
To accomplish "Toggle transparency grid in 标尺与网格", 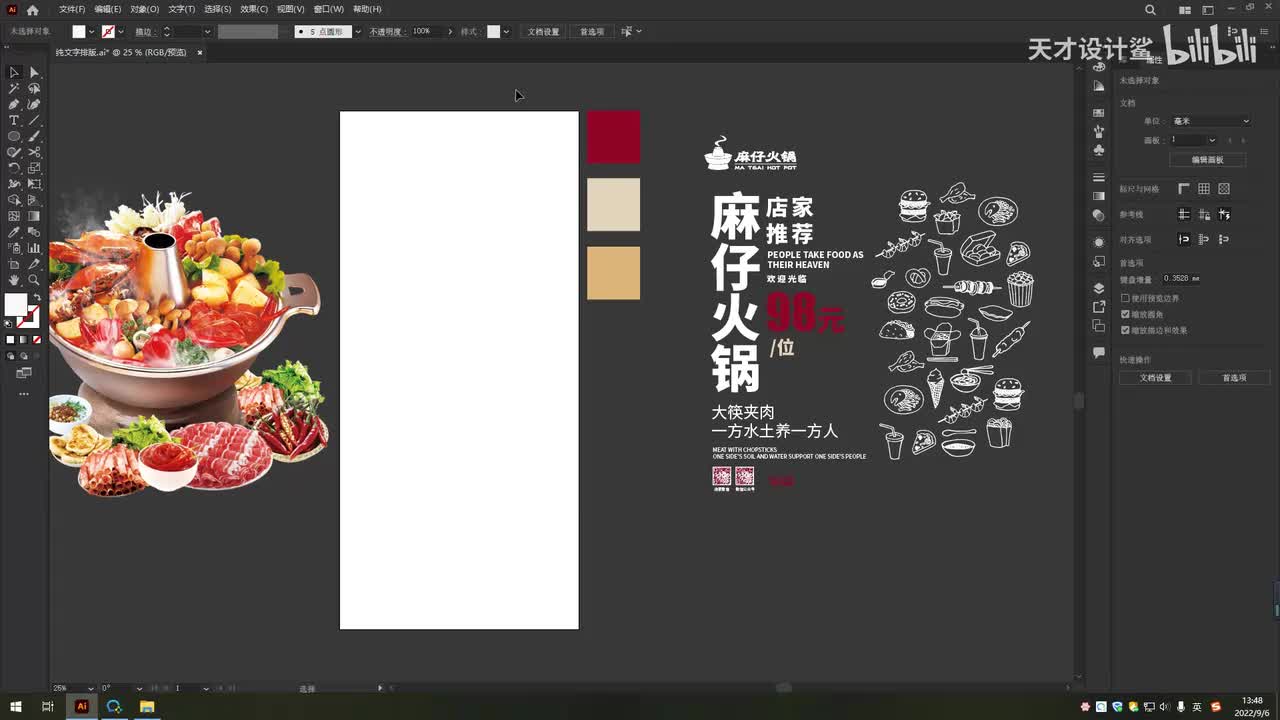I will [x=1224, y=188].
